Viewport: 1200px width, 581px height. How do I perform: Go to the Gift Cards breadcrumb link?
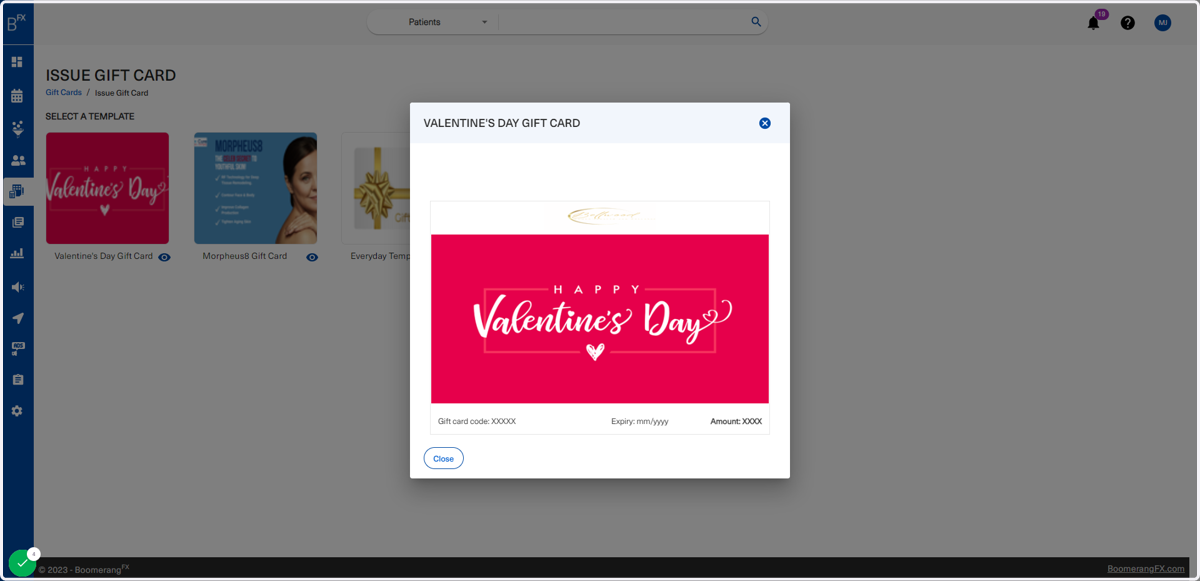pos(64,93)
